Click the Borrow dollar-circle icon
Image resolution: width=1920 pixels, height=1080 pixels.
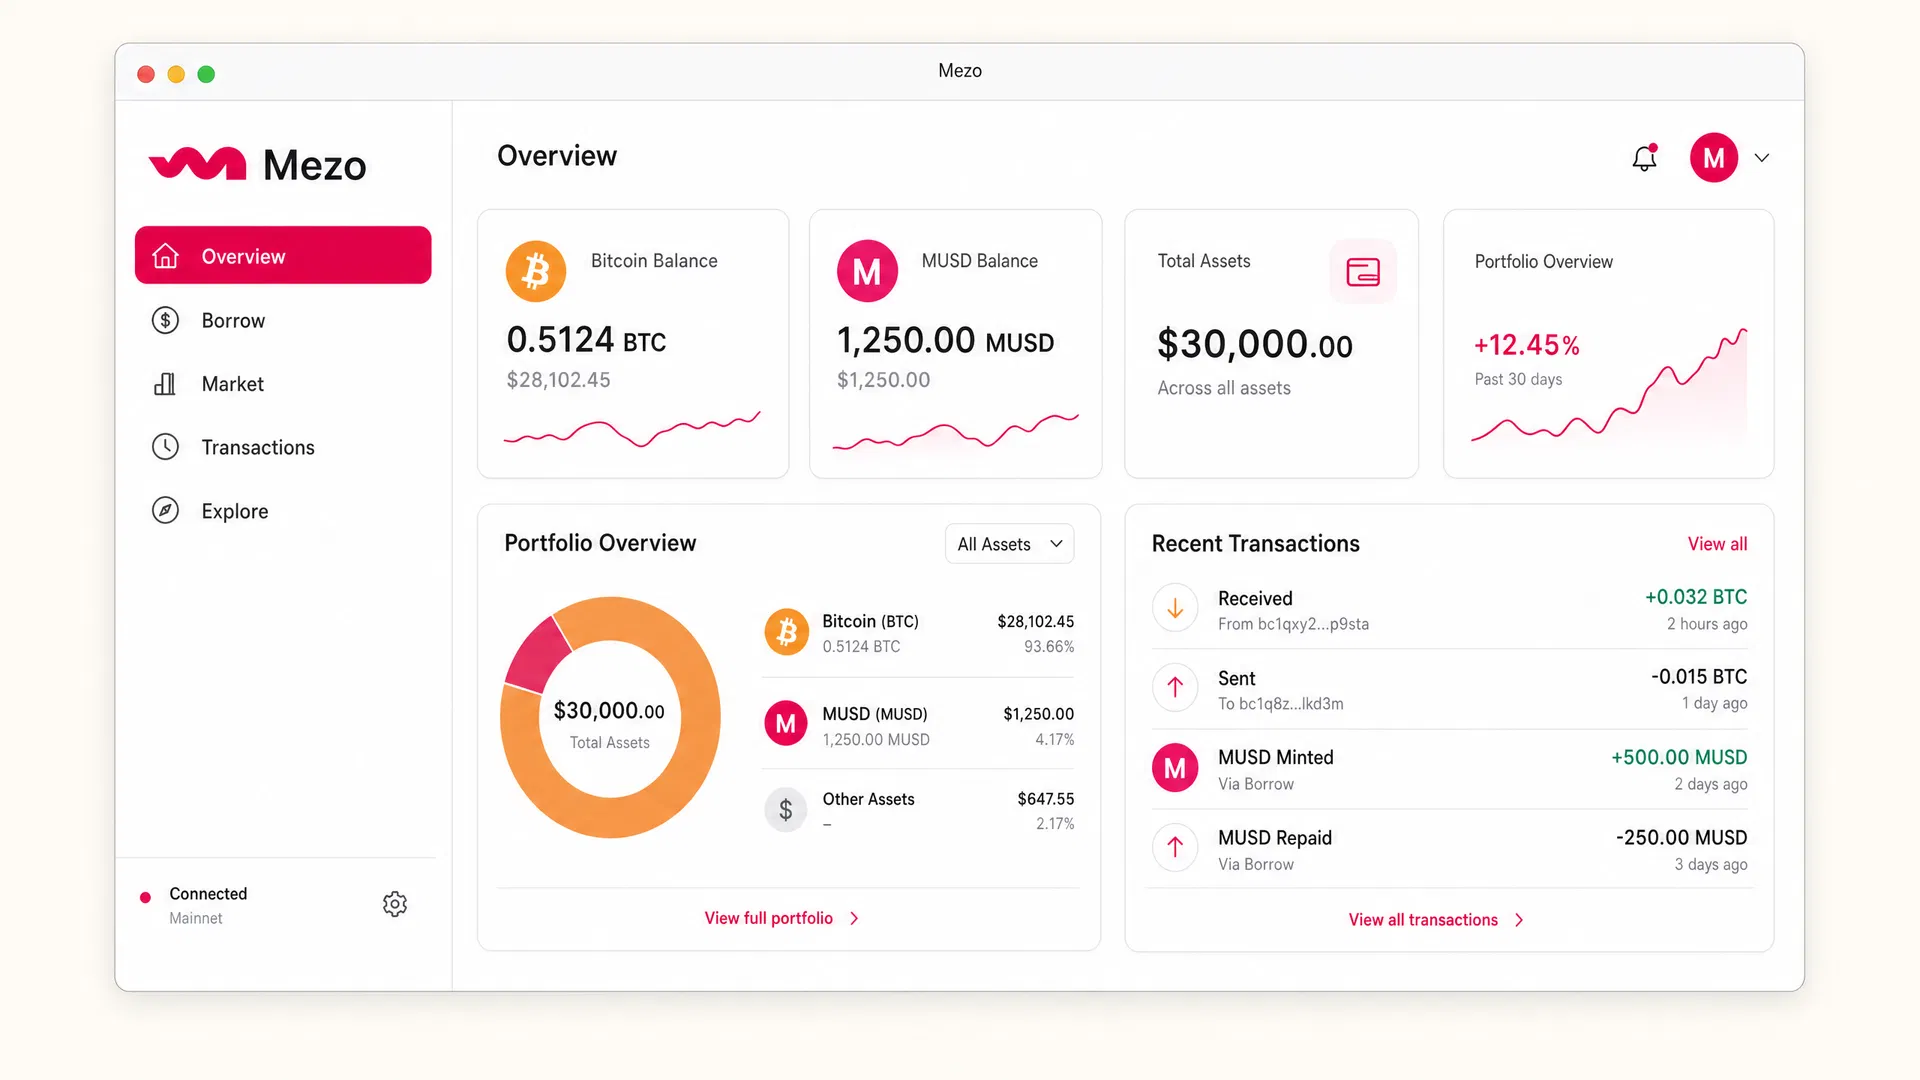165,320
